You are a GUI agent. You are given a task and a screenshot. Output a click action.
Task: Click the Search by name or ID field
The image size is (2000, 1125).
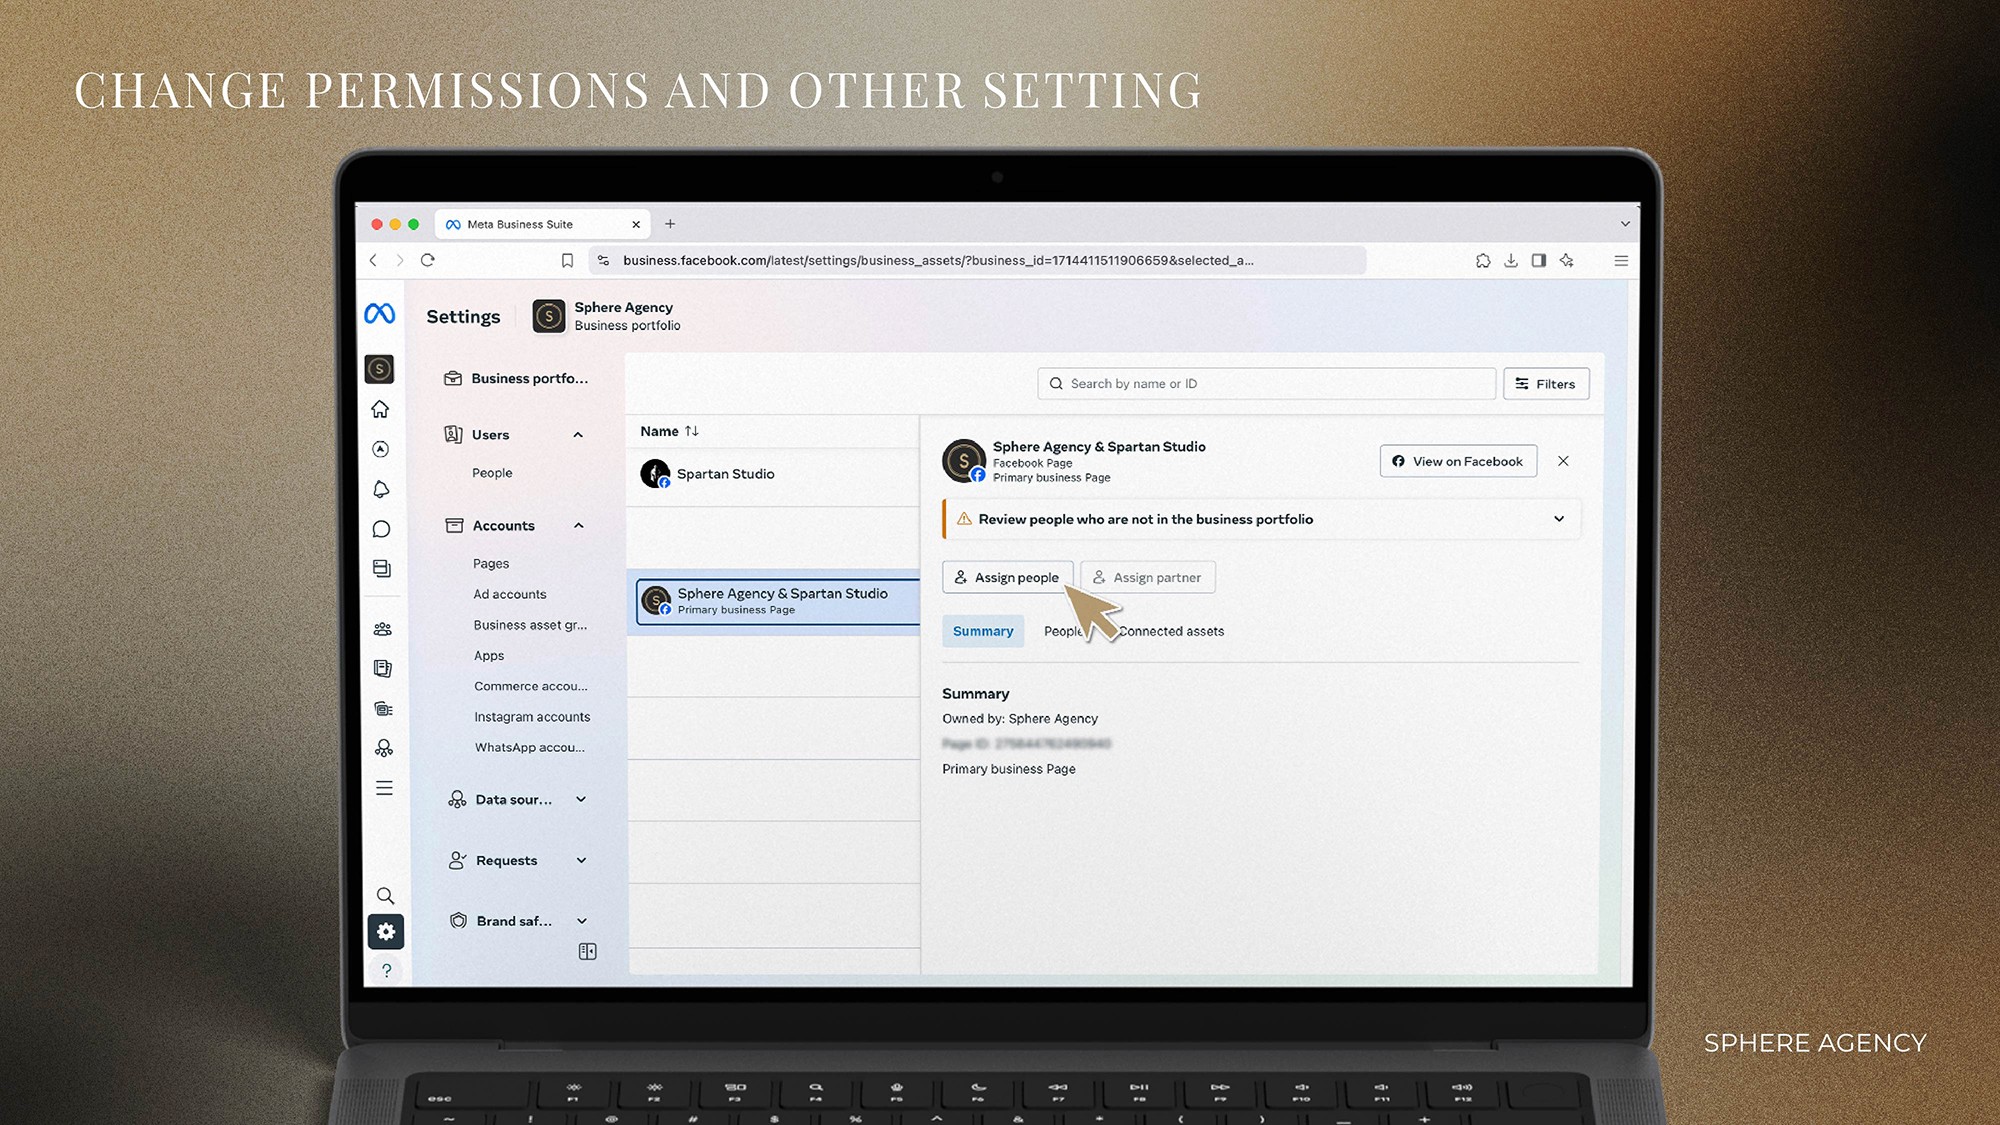tap(1265, 383)
